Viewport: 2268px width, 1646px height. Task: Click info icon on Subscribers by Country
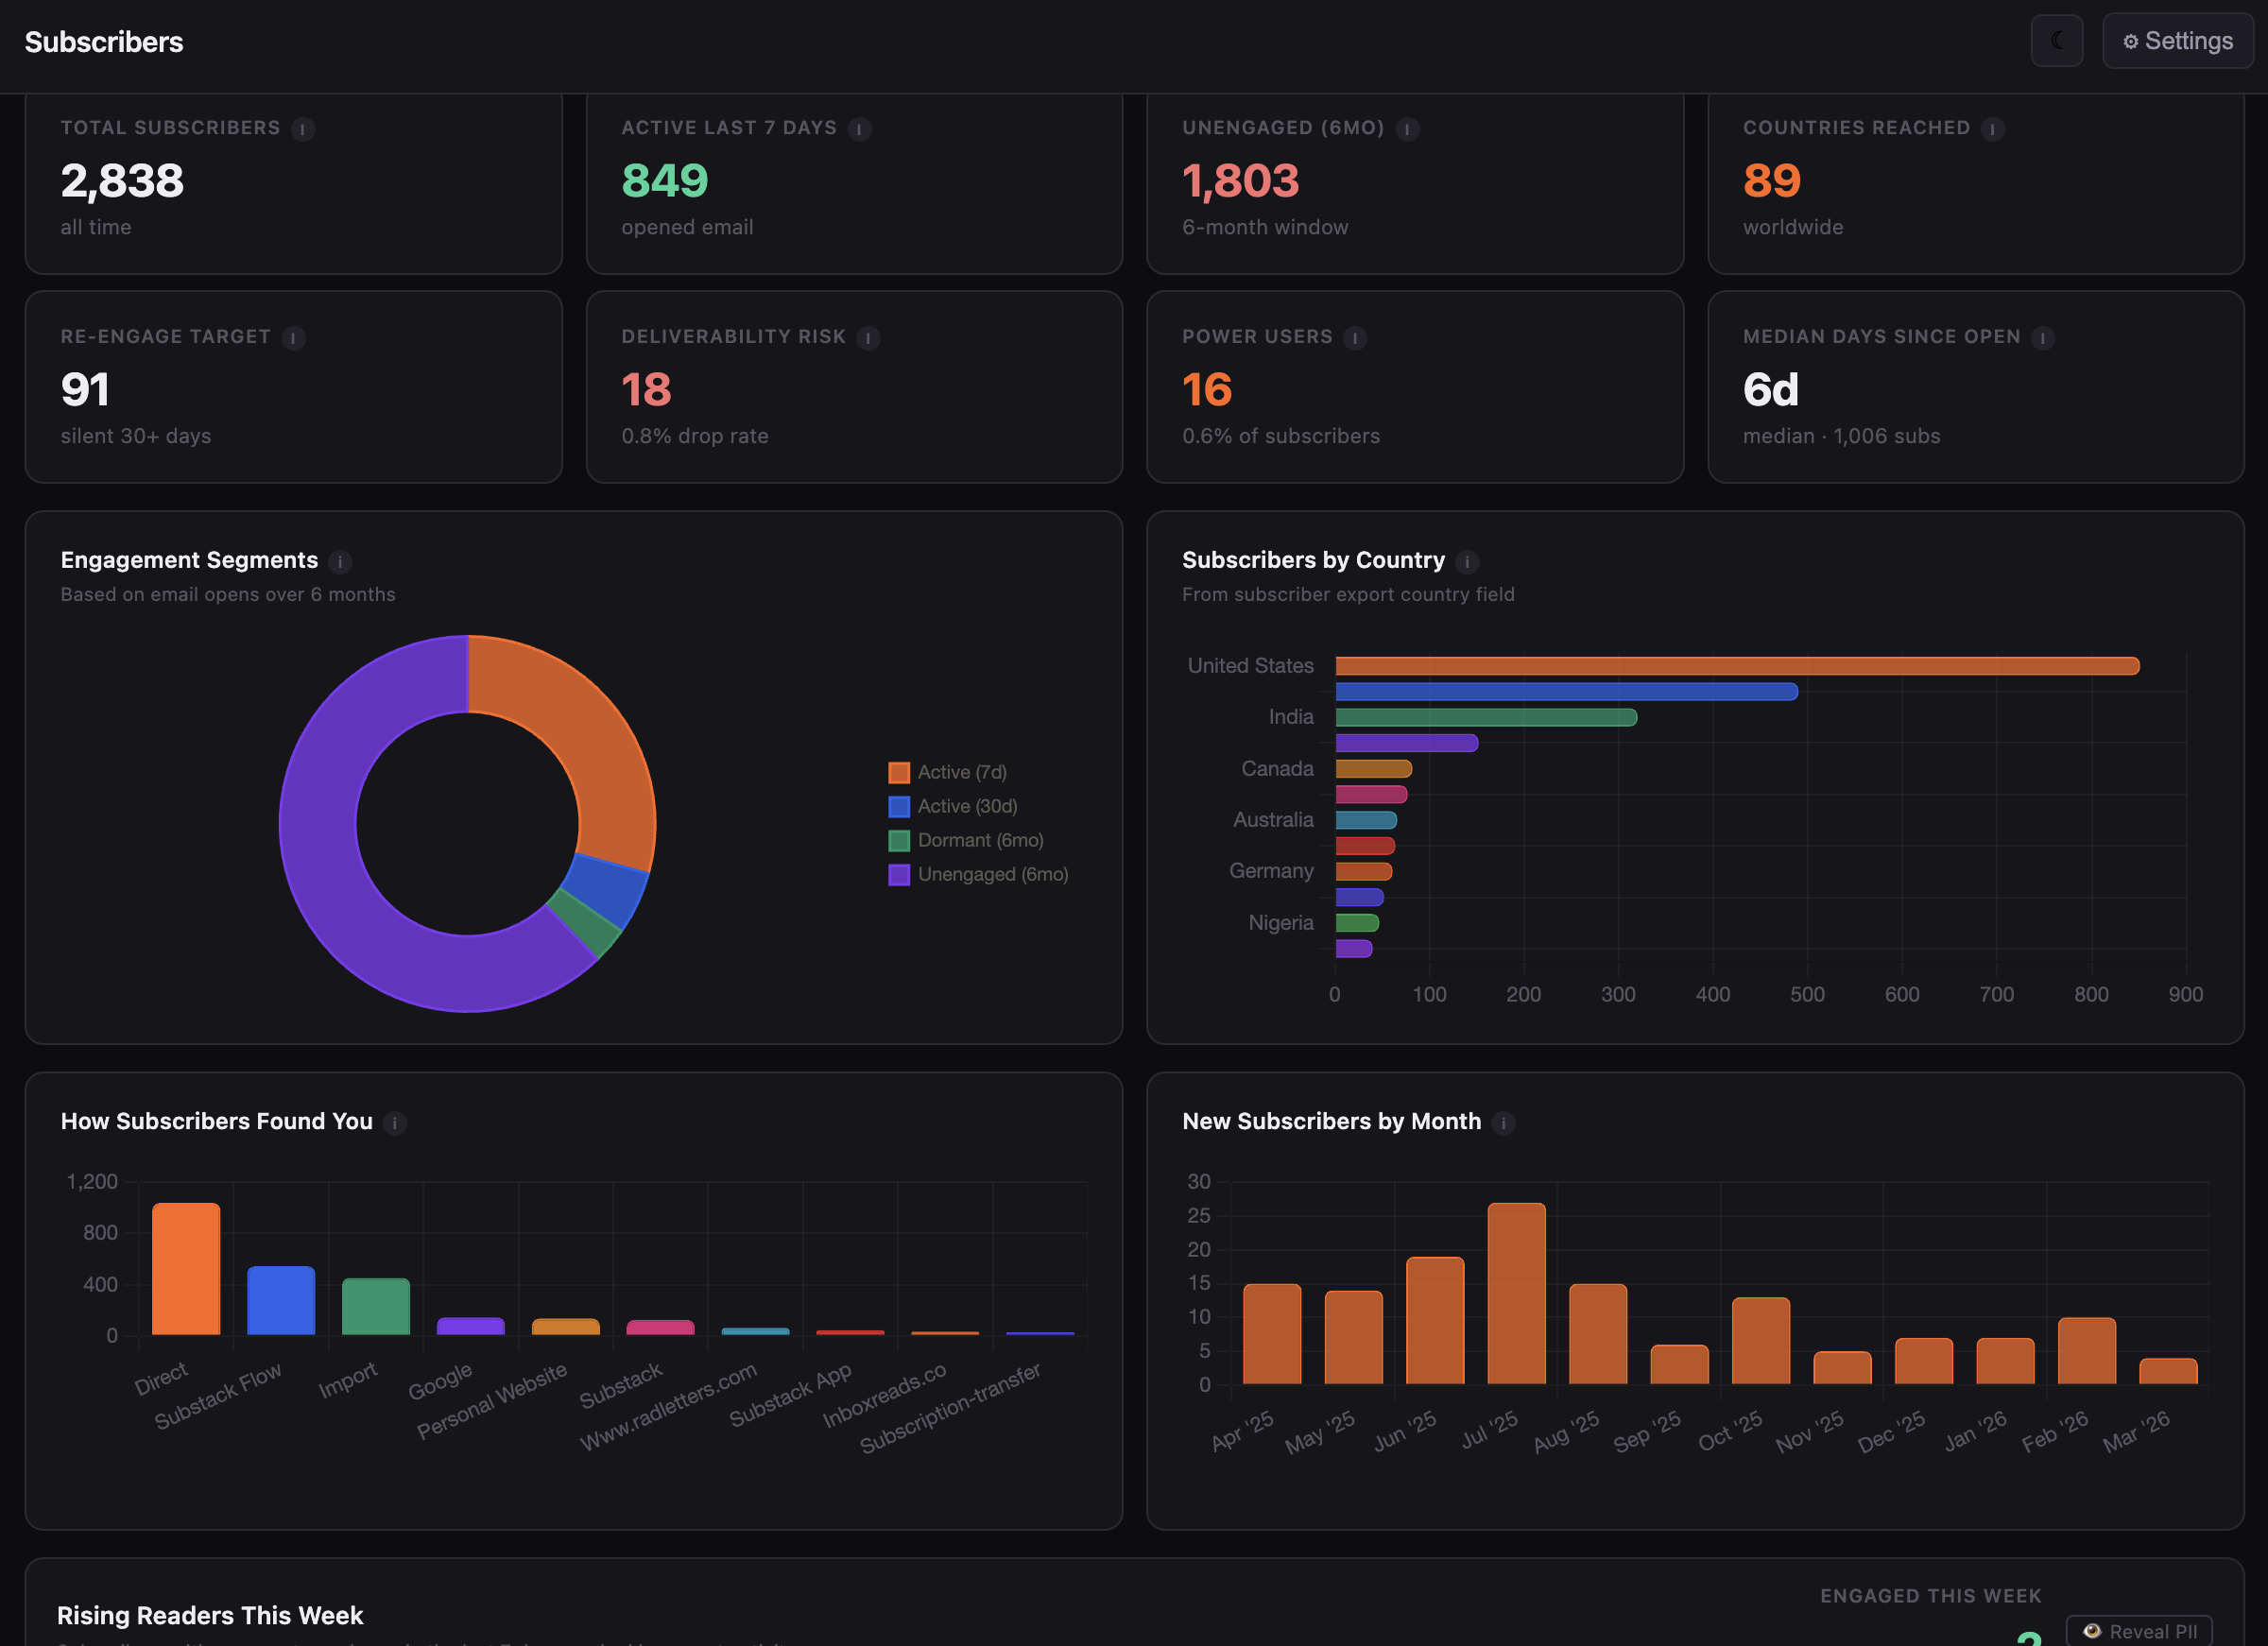1467,562
